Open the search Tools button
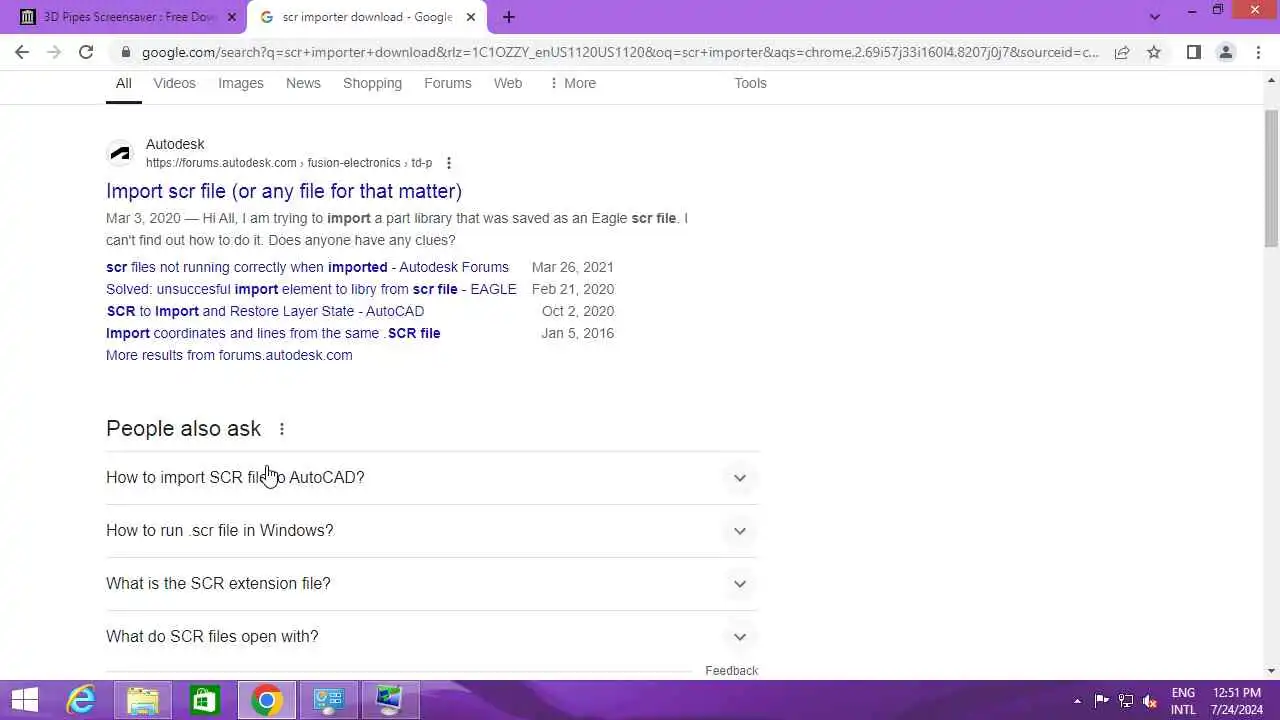1280x720 pixels. point(750,84)
